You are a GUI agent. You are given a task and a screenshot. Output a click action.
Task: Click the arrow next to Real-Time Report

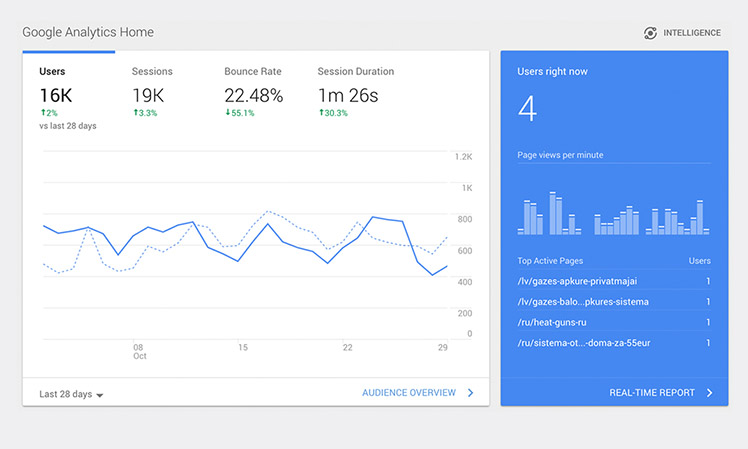pyautogui.click(x=709, y=393)
